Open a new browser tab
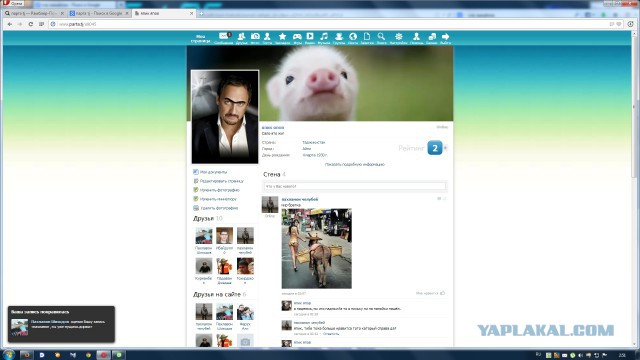The width and height of the screenshot is (640, 360). click(201, 13)
